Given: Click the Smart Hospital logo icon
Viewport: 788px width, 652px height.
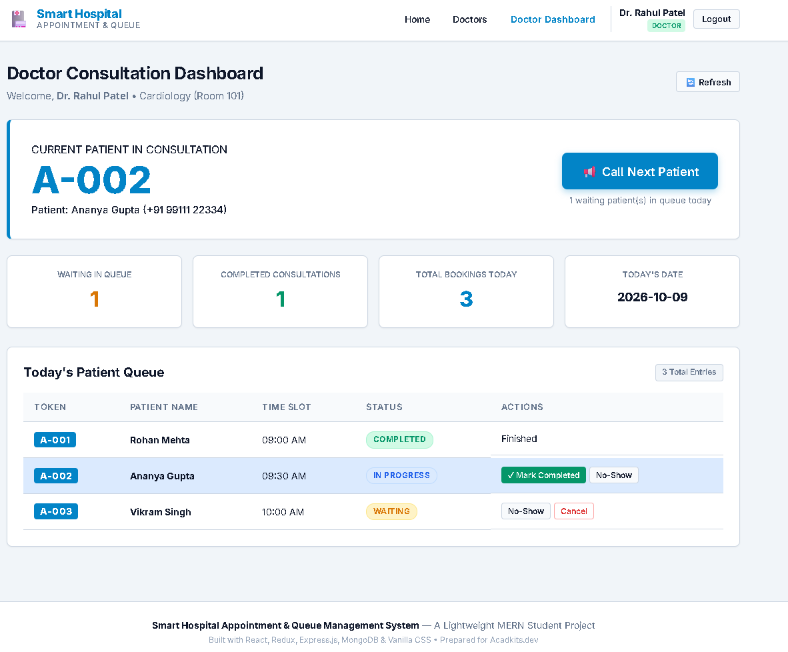Looking at the screenshot, I should click(x=19, y=19).
